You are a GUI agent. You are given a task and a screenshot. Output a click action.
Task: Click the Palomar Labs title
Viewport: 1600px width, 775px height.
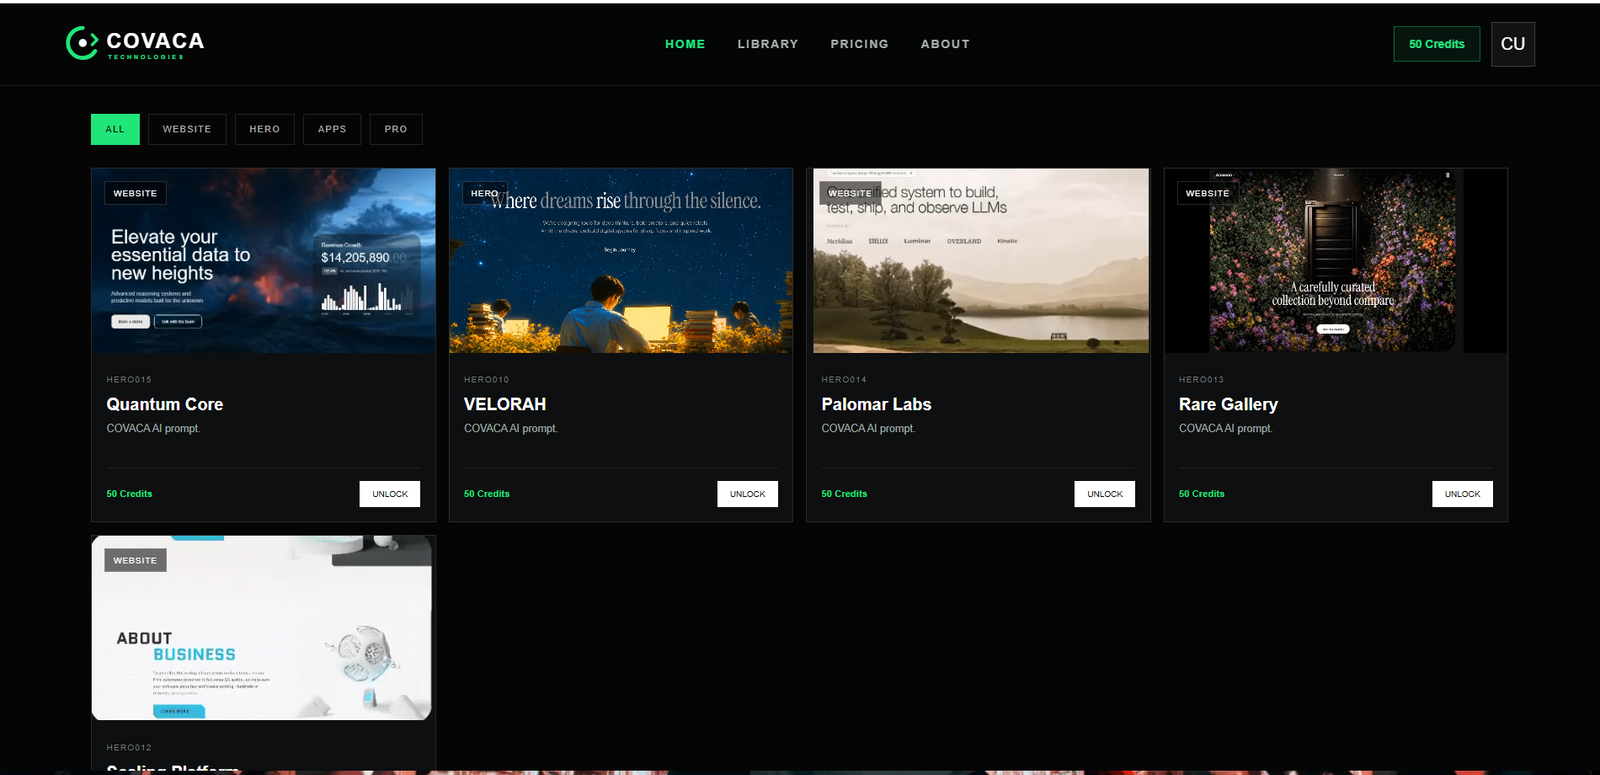click(876, 404)
